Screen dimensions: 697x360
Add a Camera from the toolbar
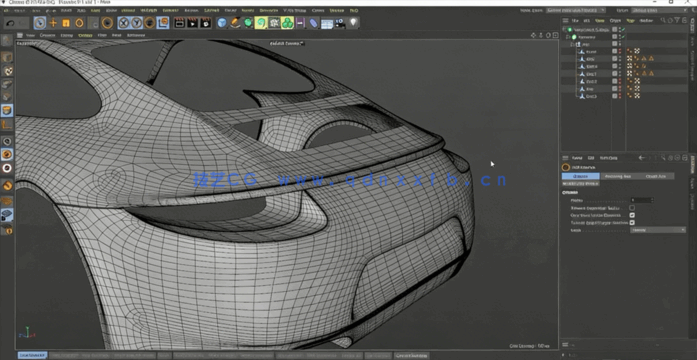[340, 23]
